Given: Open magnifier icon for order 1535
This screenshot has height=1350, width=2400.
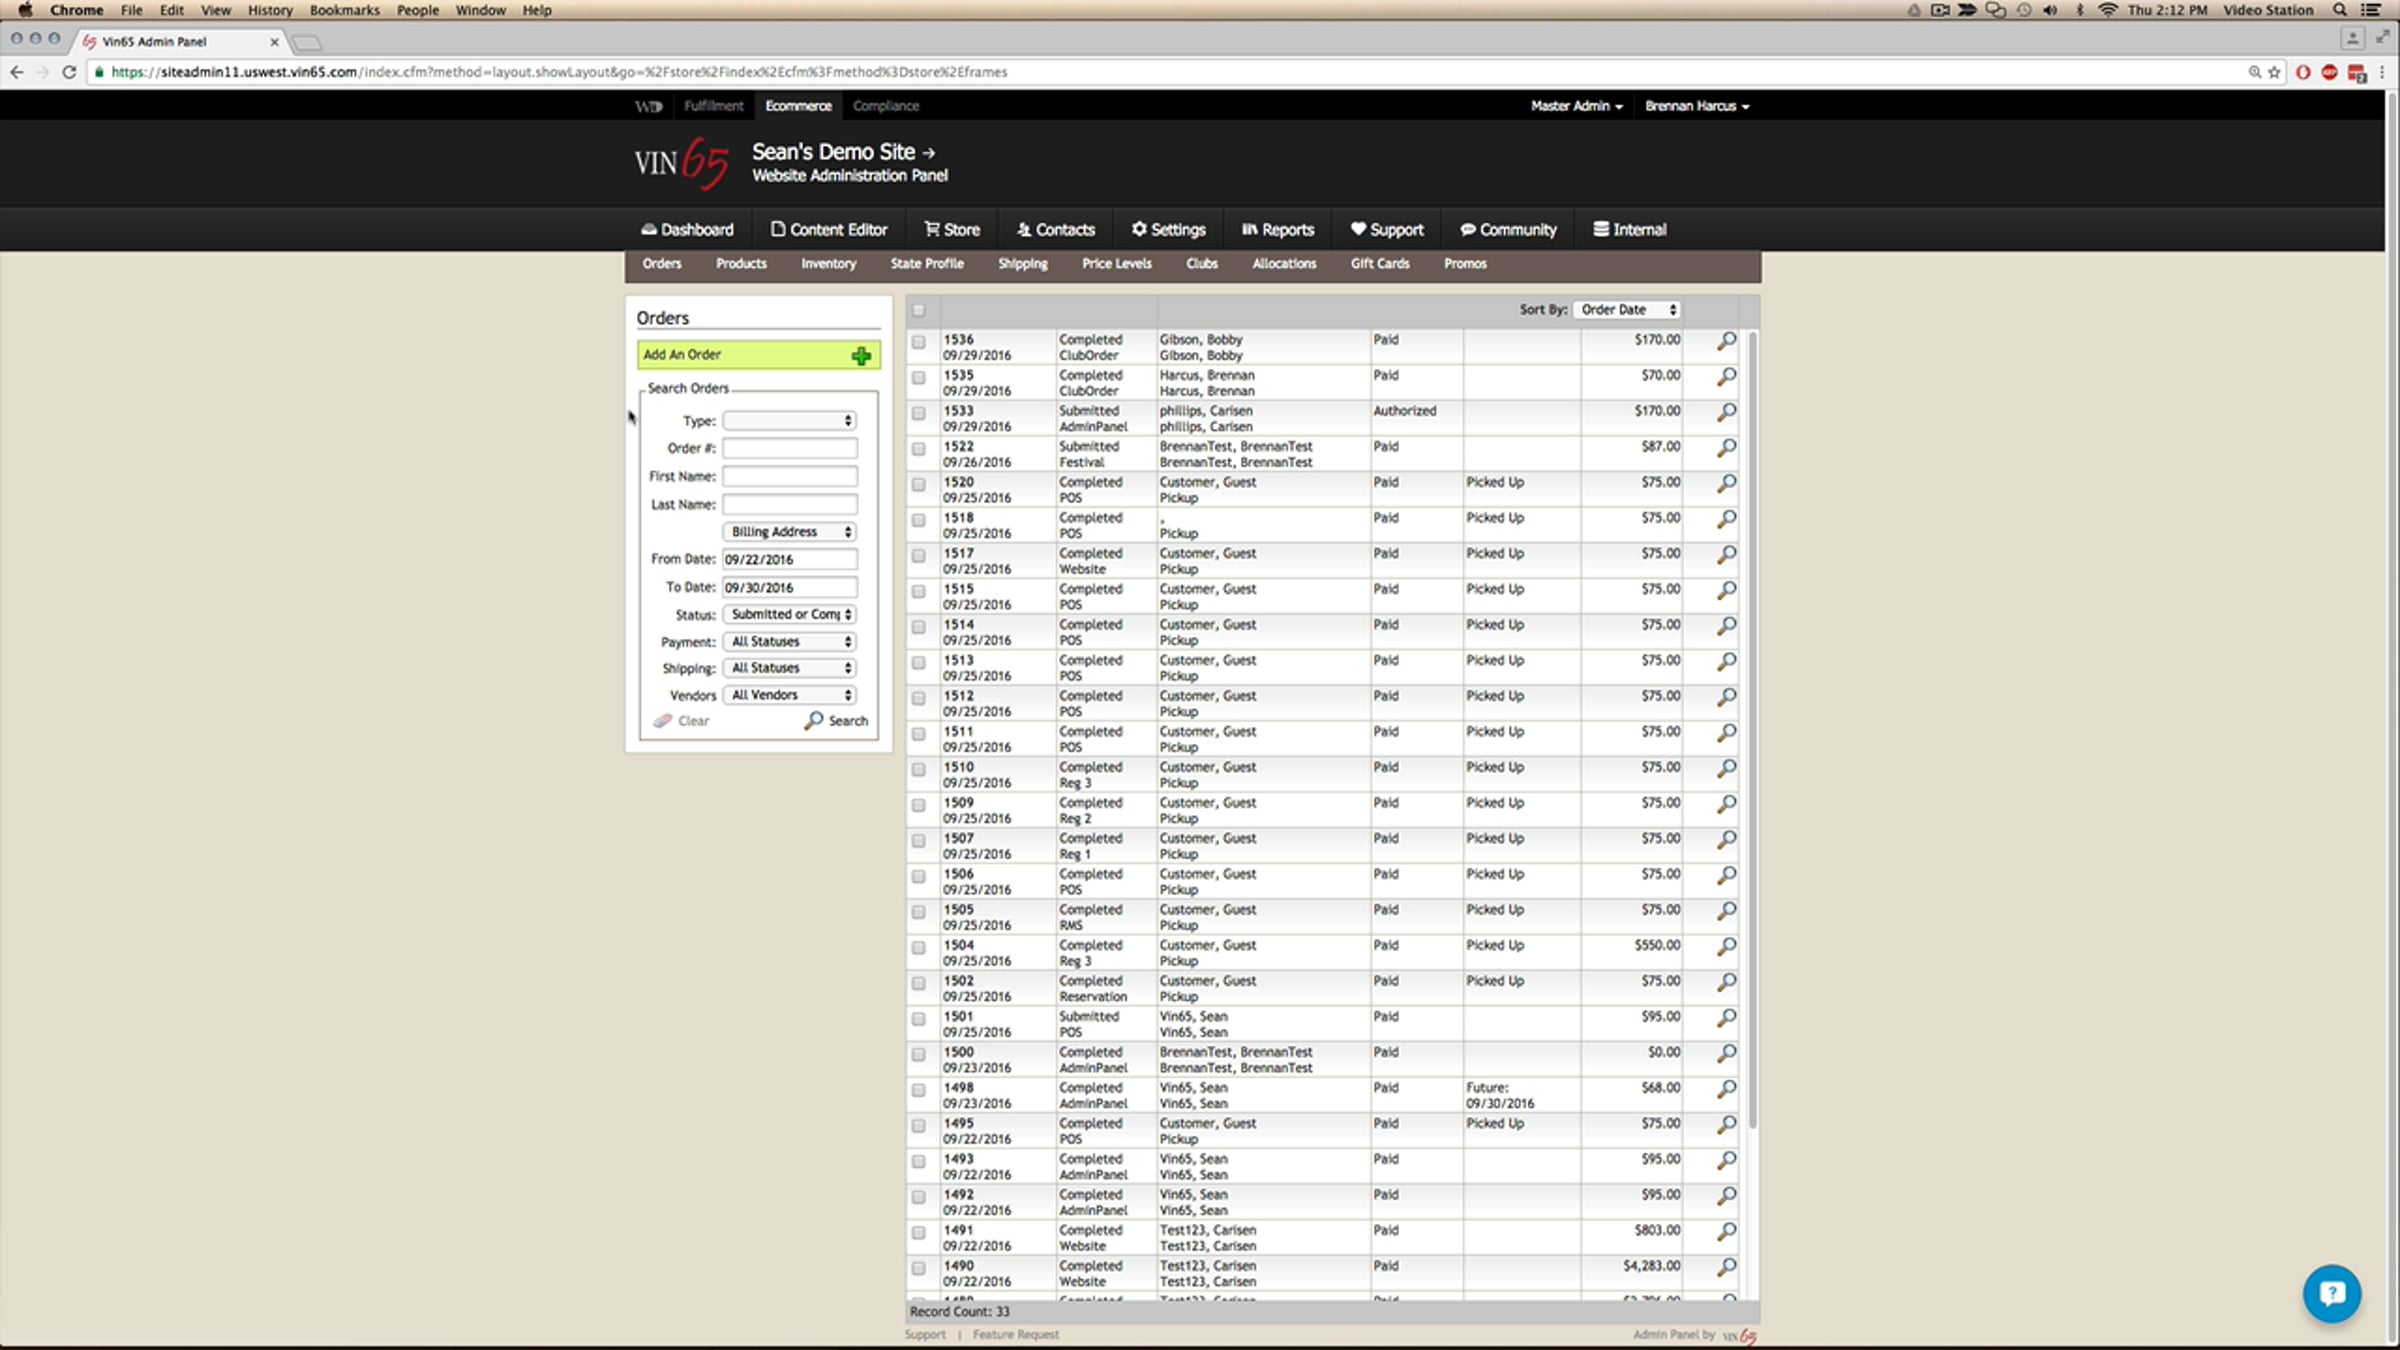Looking at the screenshot, I should tap(1726, 378).
